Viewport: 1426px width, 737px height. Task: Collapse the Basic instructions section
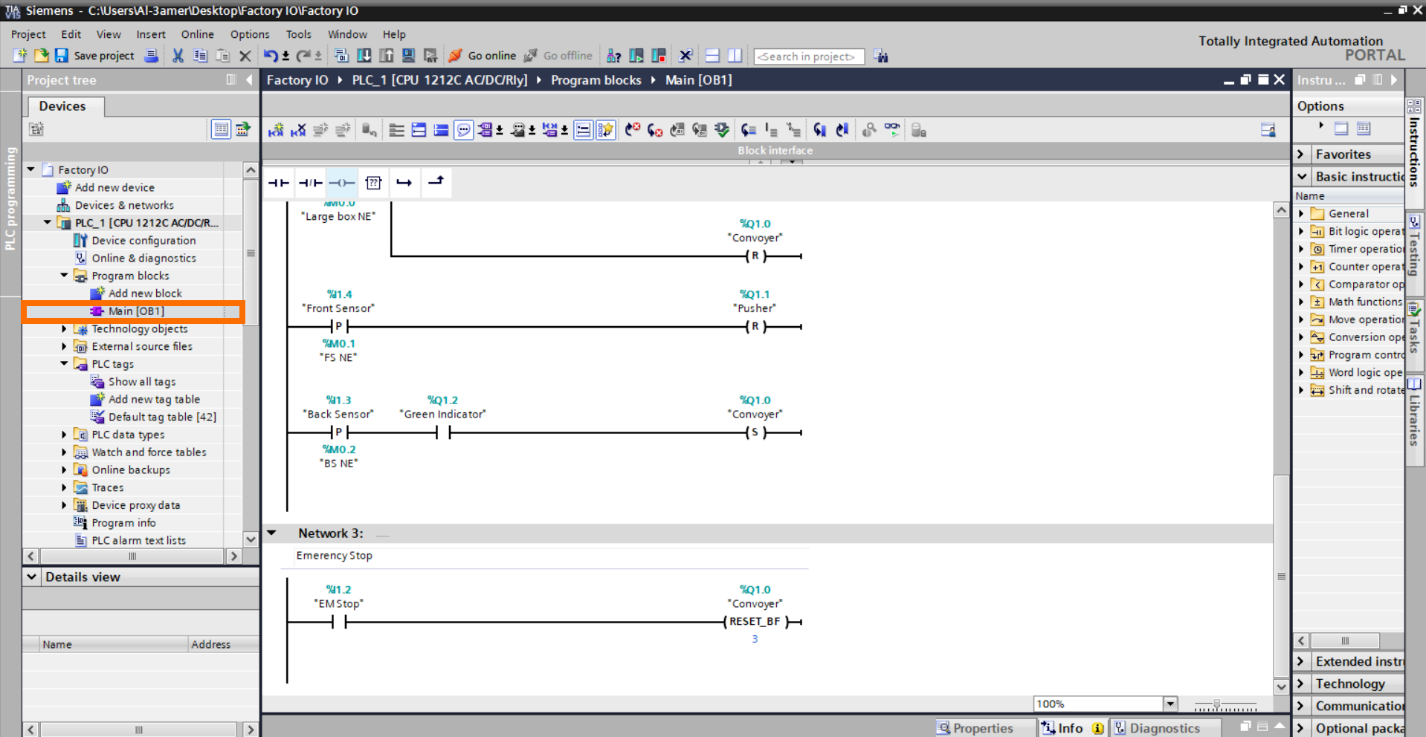(1301, 176)
